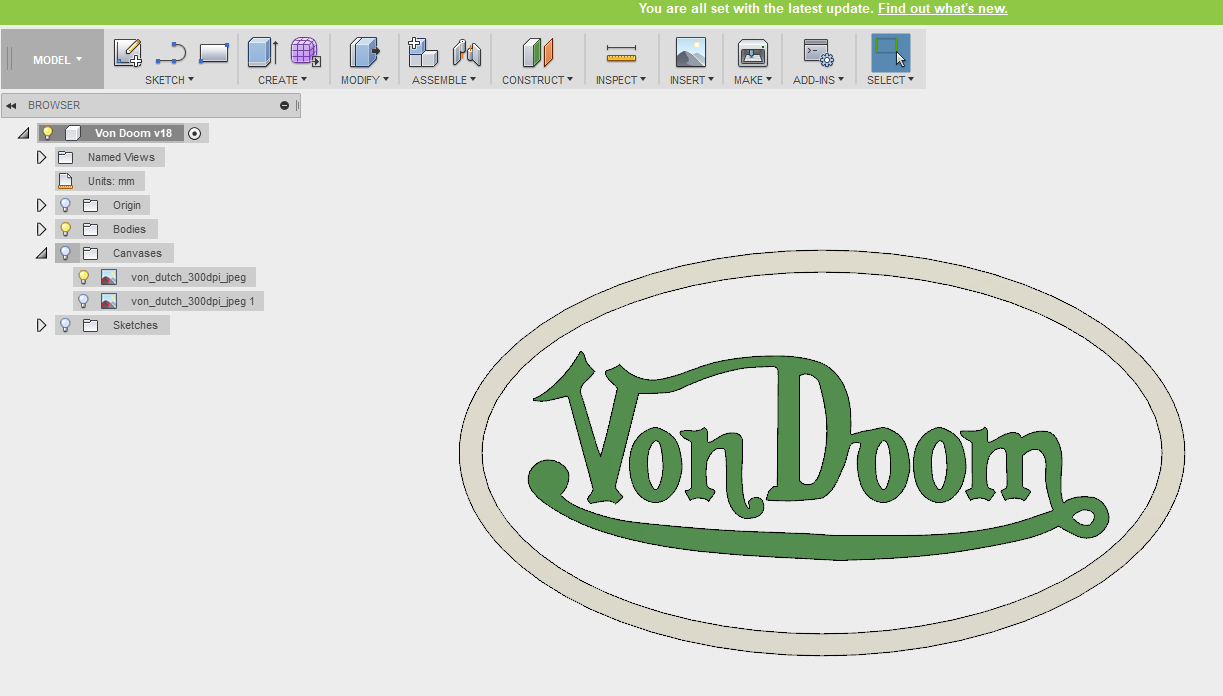Select the Joint assemble icon

[467, 52]
